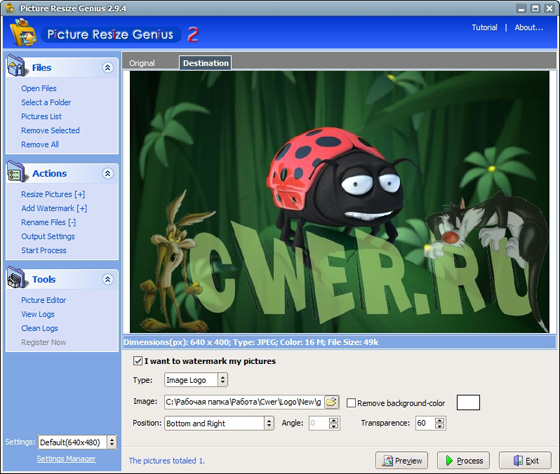Viewport: 560px width, 474px height.
Task: Click the Image path input field
Action: [244, 402]
